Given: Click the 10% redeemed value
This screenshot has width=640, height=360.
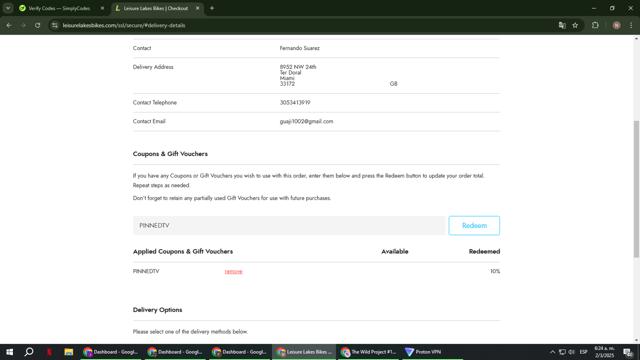Looking at the screenshot, I should (x=495, y=271).
